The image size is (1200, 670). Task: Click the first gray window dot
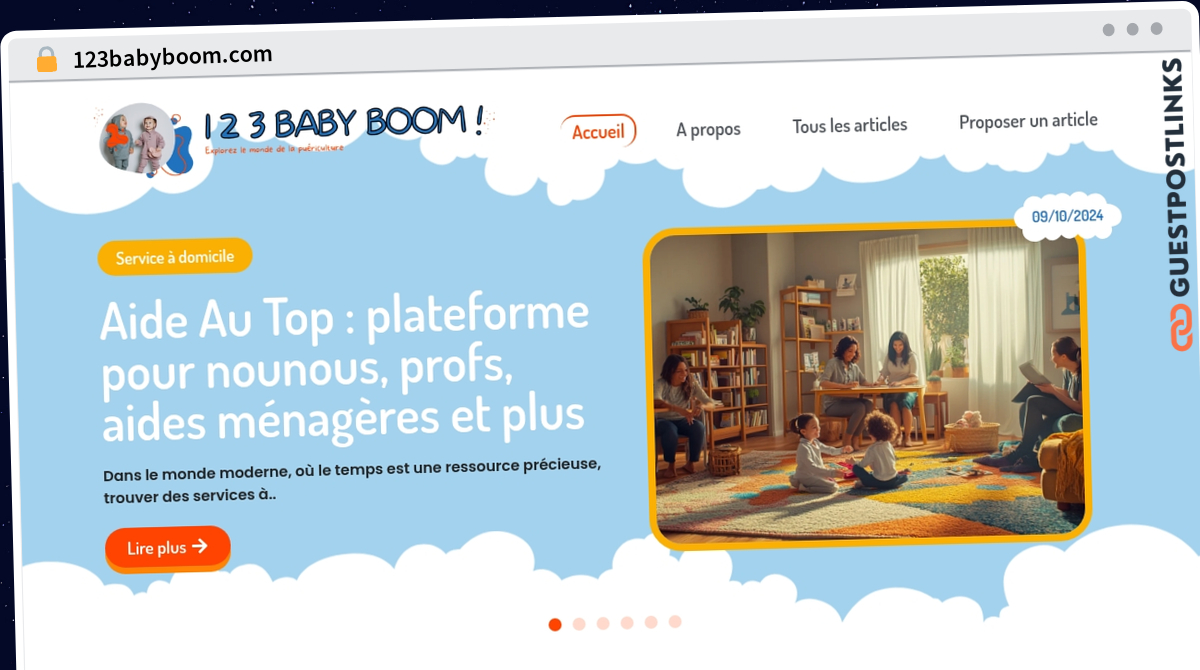tap(1109, 29)
